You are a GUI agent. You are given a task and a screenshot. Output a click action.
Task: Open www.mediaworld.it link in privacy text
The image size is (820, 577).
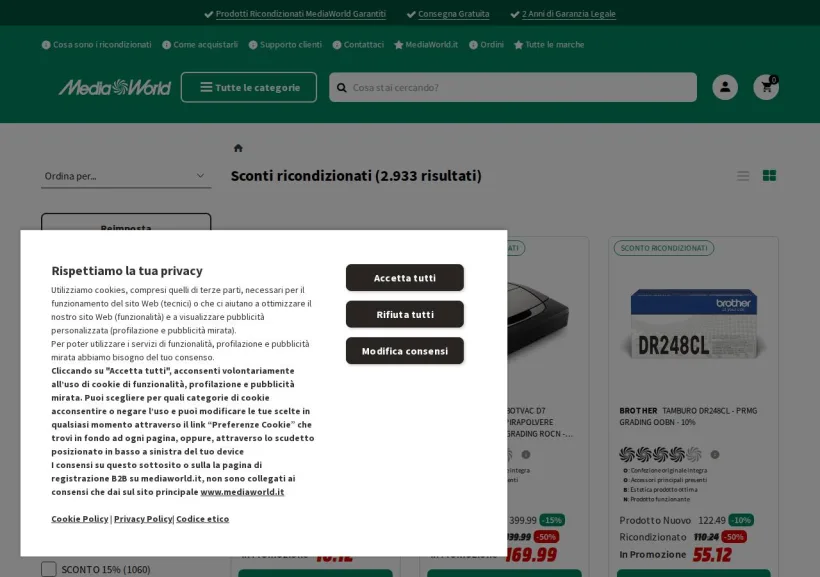242,492
